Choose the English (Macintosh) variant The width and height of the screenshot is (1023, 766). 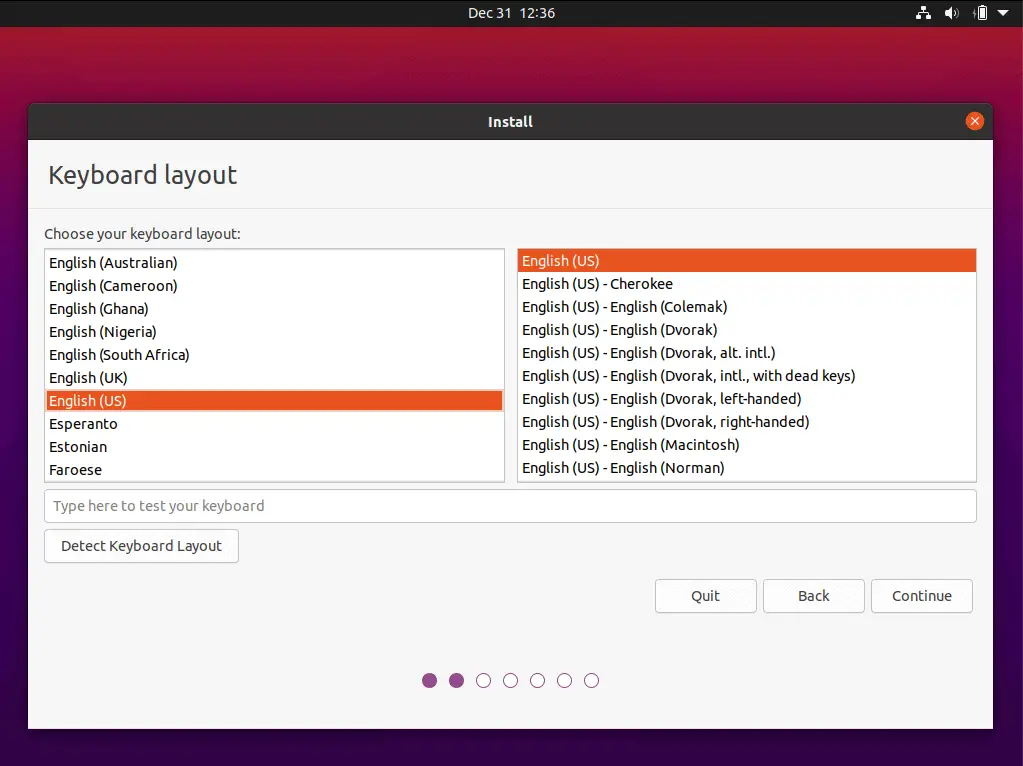(747, 444)
